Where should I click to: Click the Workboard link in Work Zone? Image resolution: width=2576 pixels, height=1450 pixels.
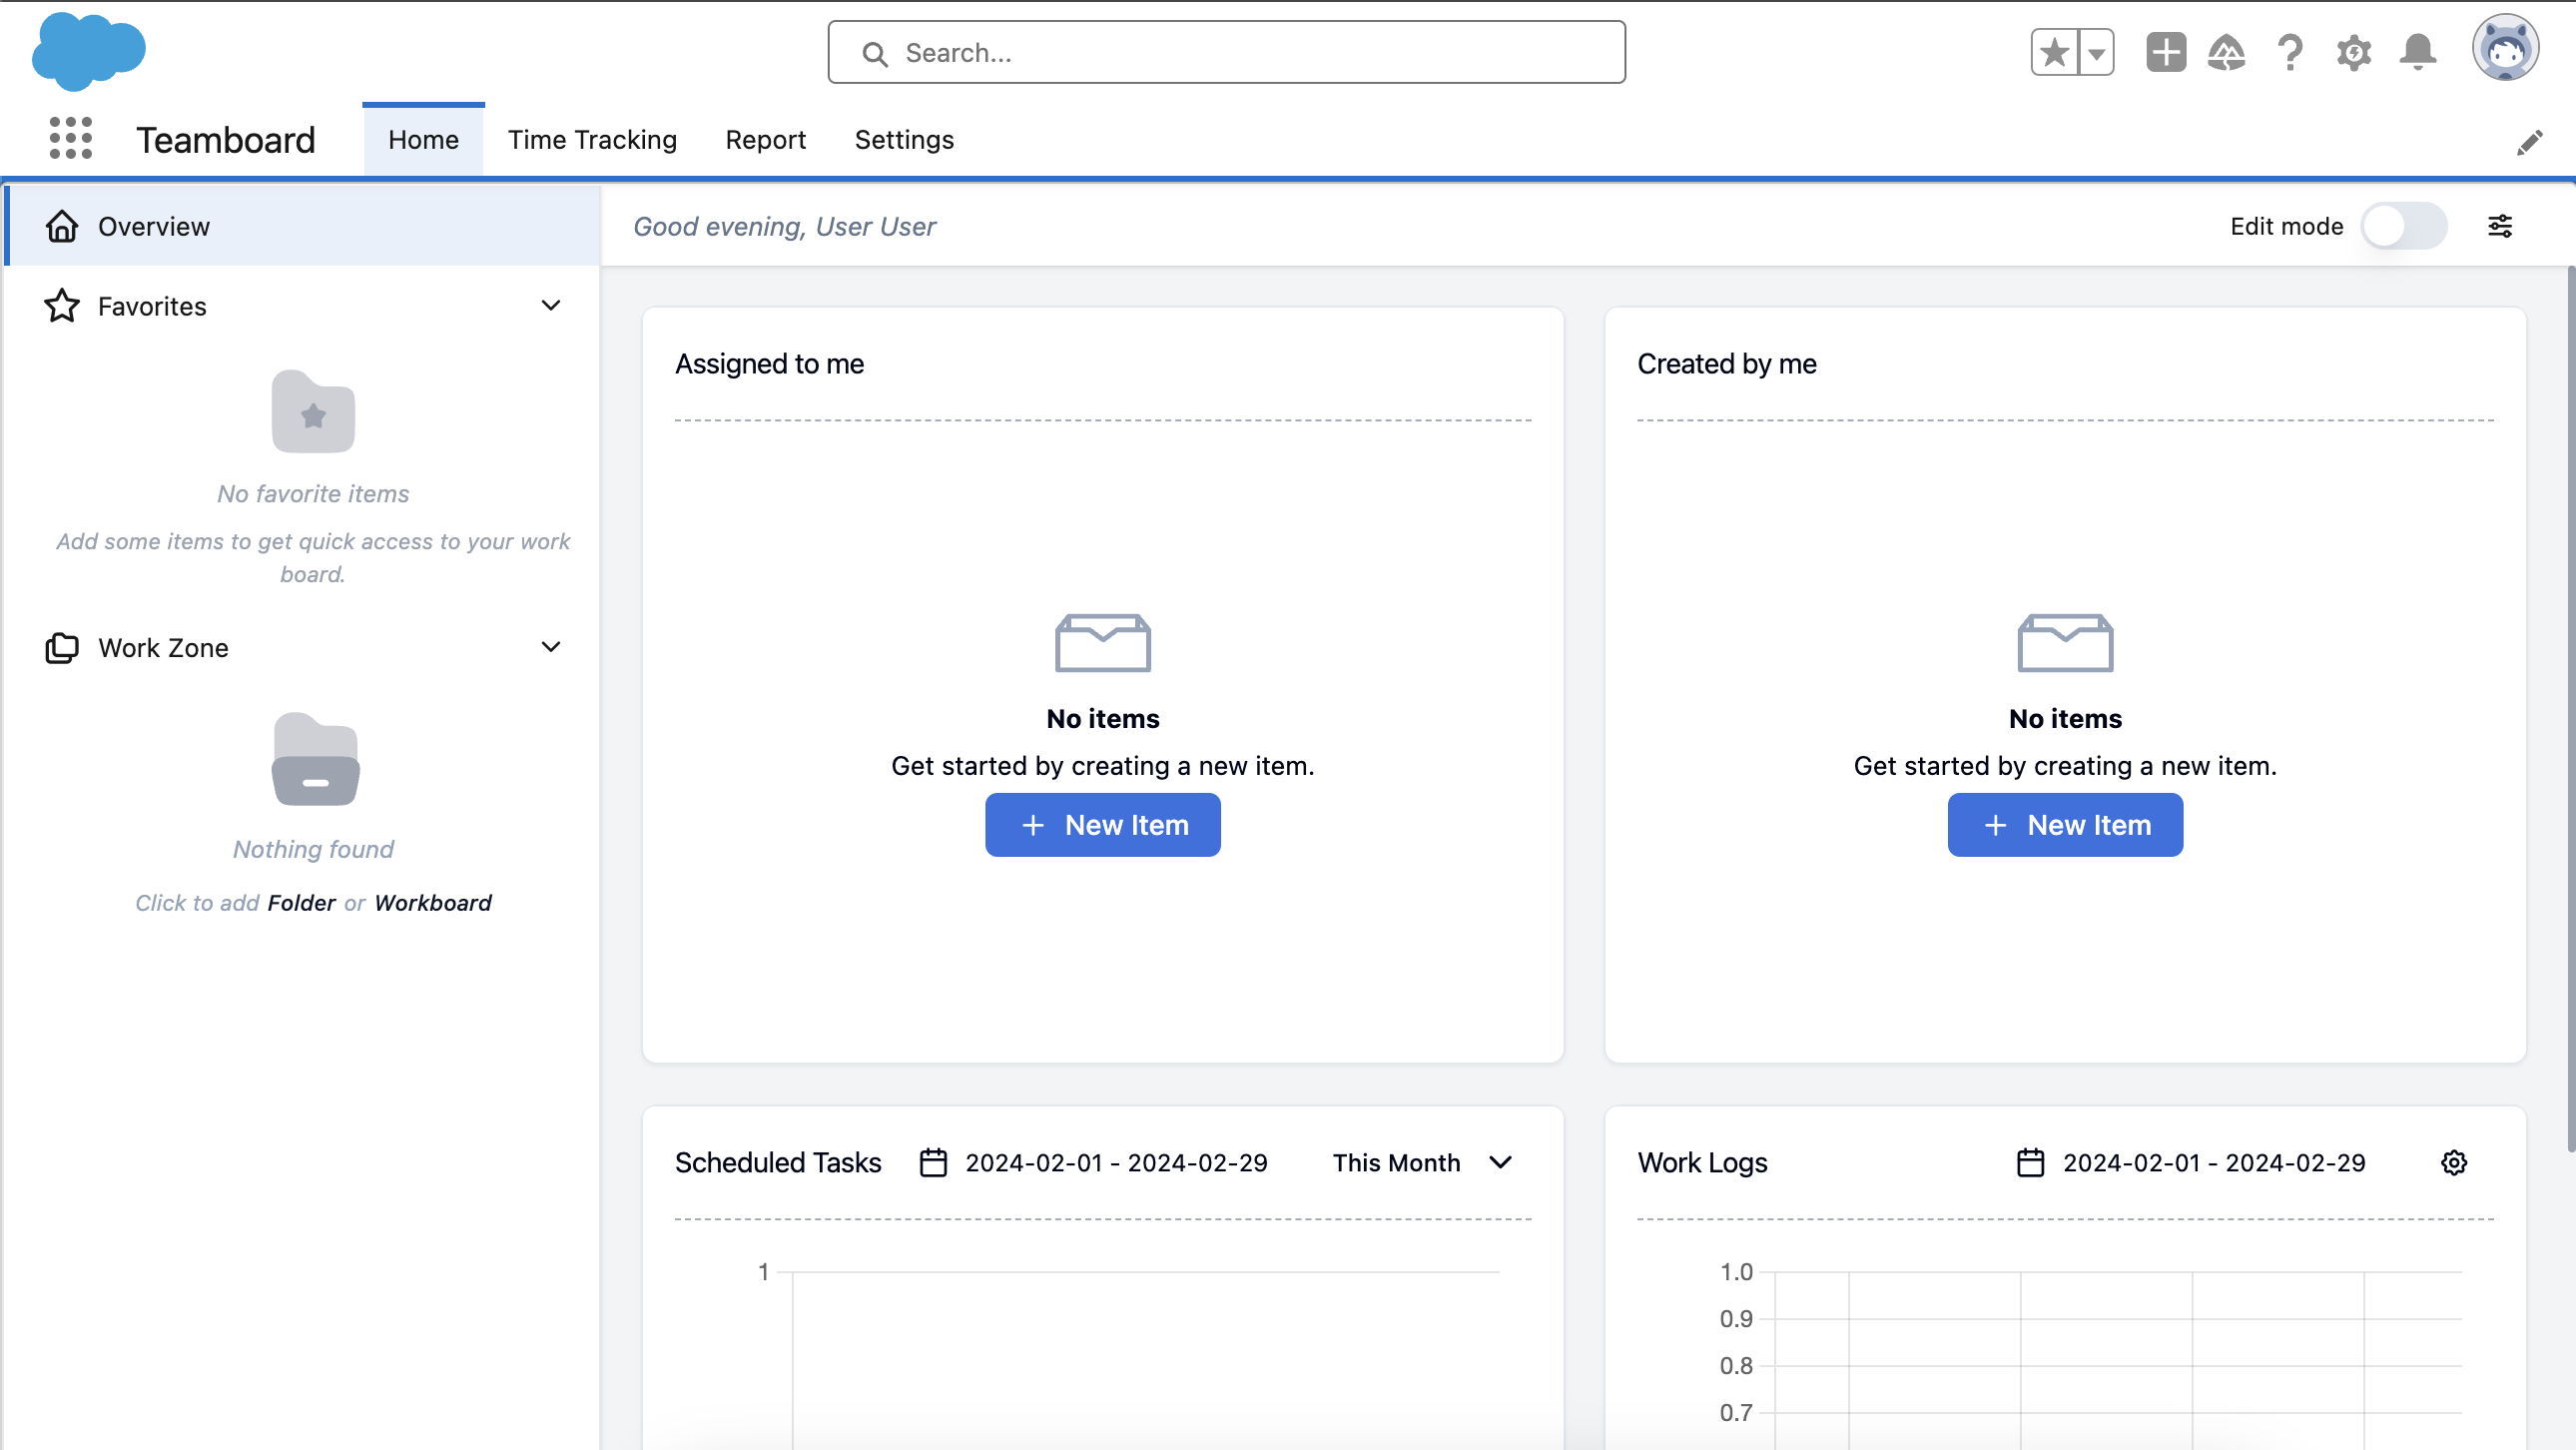tap(432, 902)
